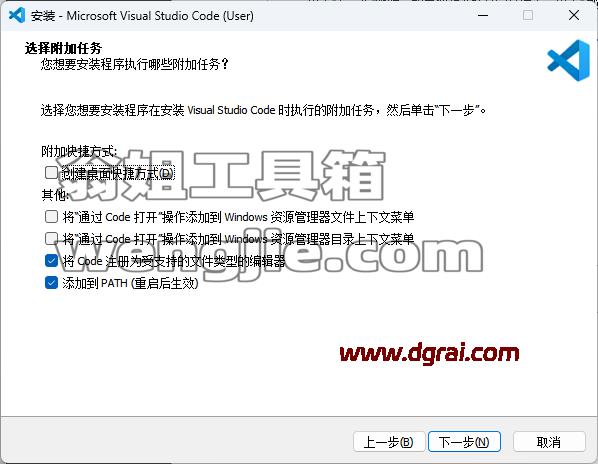This screenshot has height=464, width=598.
Task: Close the installer window
Action: pyautogui.click(x=574, y=16)
